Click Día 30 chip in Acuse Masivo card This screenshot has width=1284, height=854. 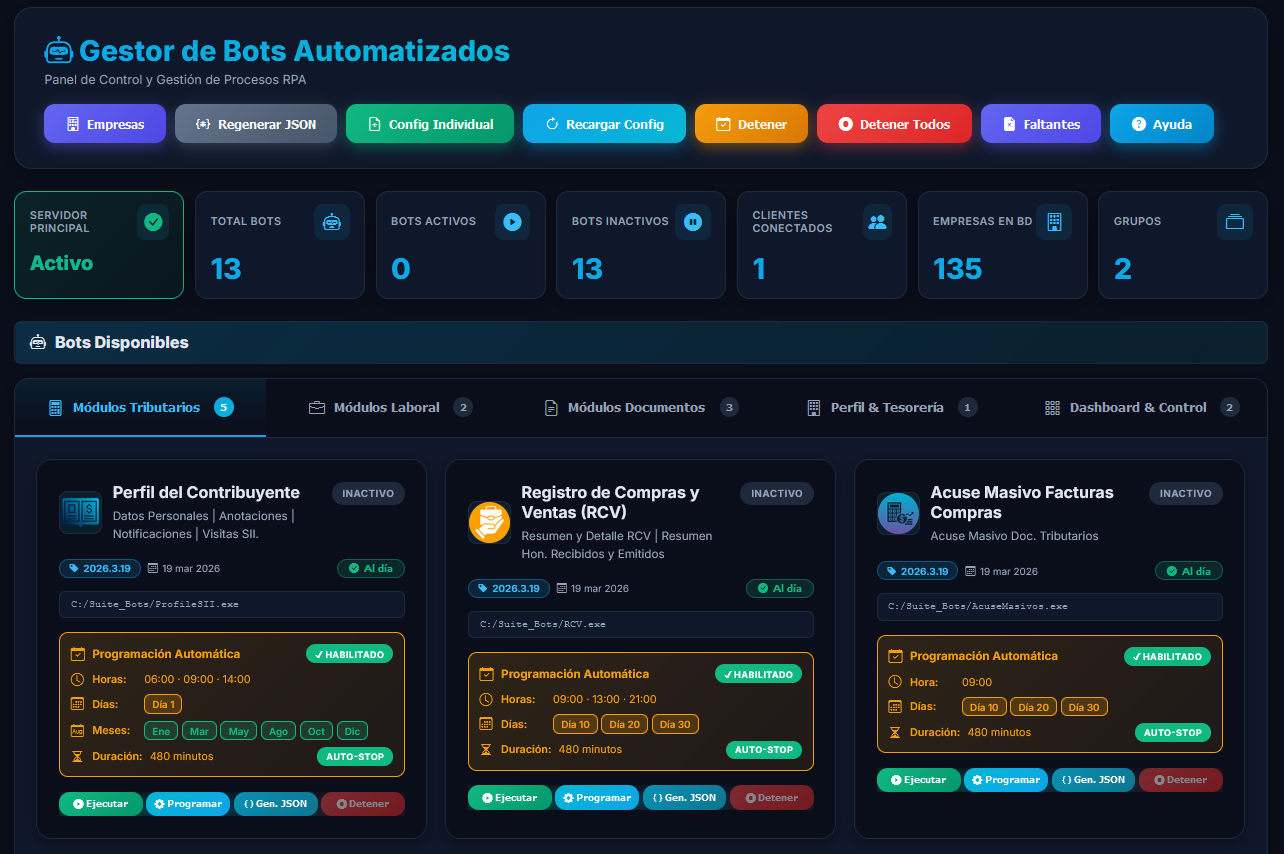tap(1084, 707)
